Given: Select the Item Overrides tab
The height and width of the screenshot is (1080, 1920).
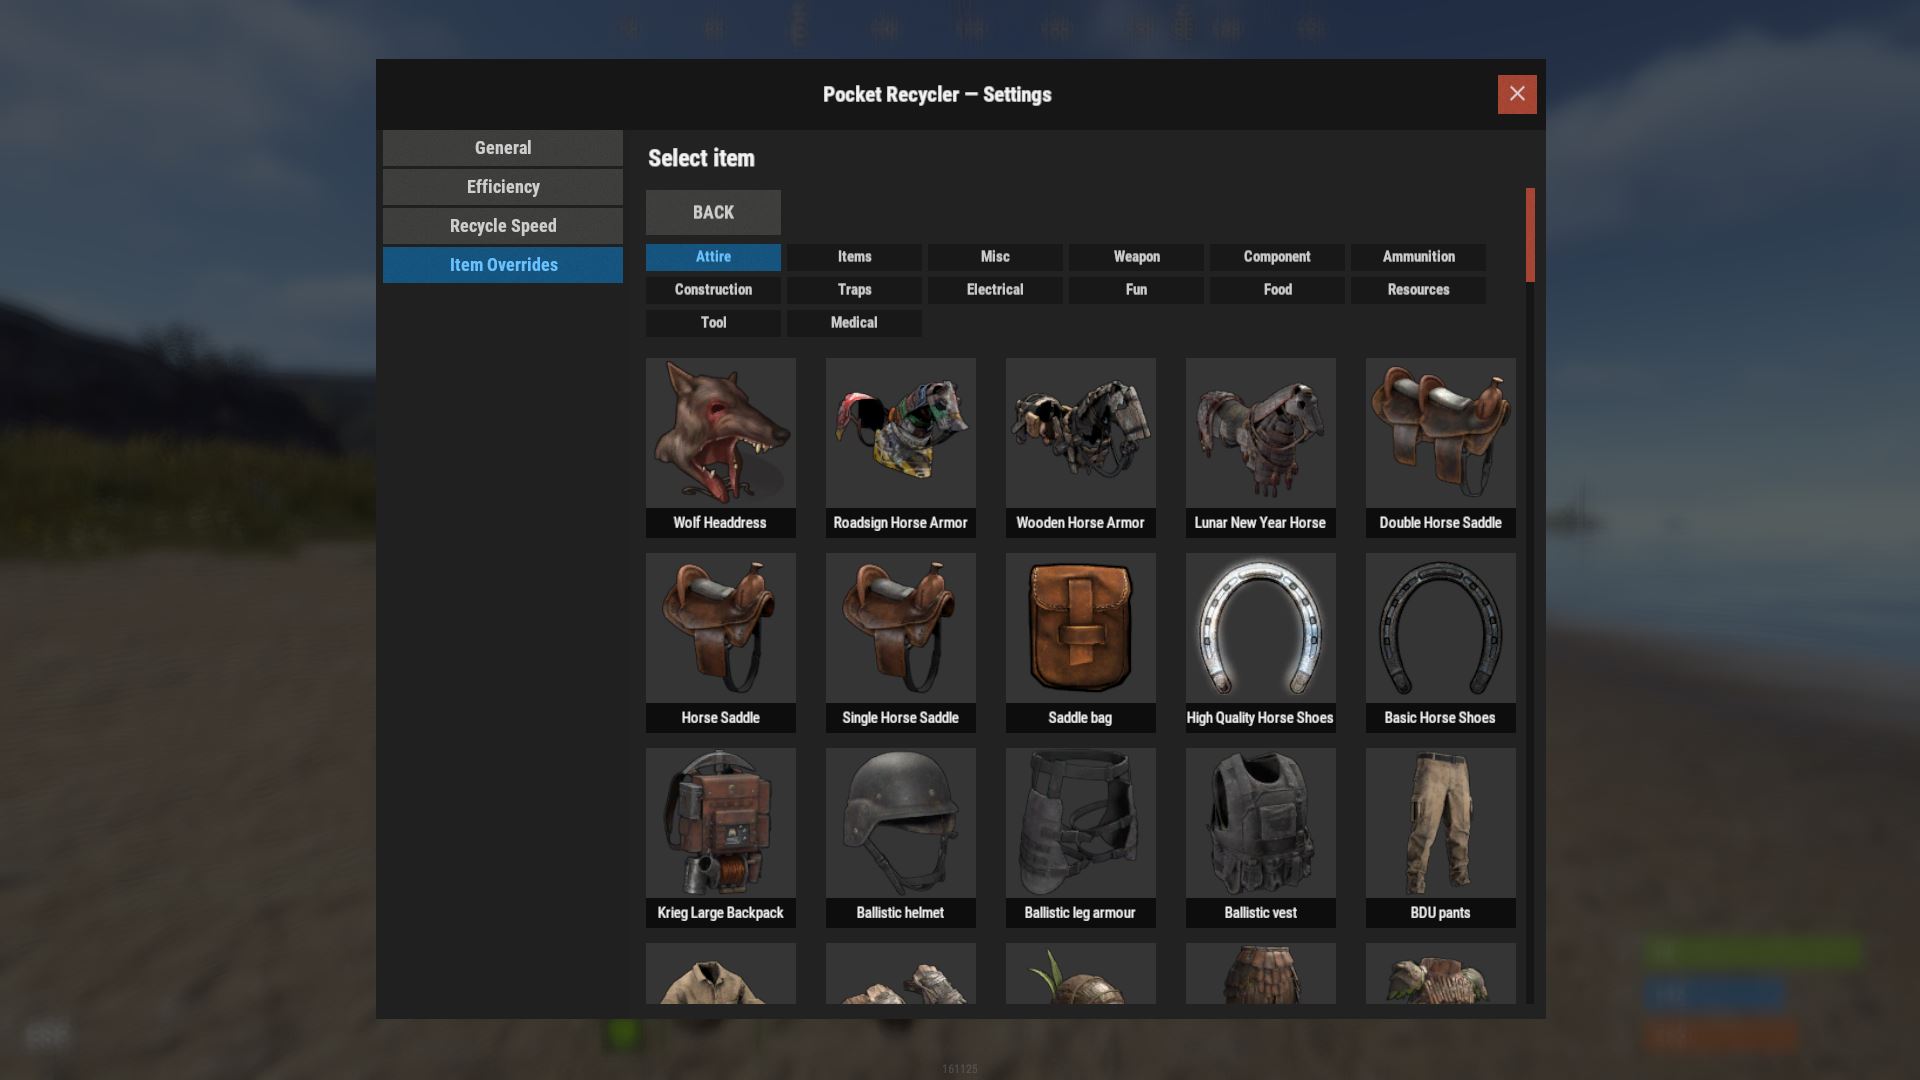Looking at the screenshot, I should click(503, 265).
